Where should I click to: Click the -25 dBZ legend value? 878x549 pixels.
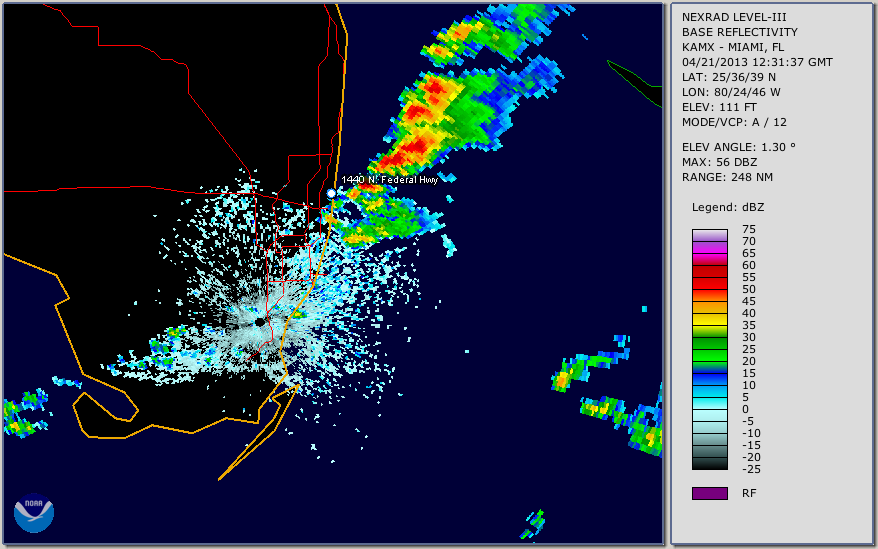751,469
